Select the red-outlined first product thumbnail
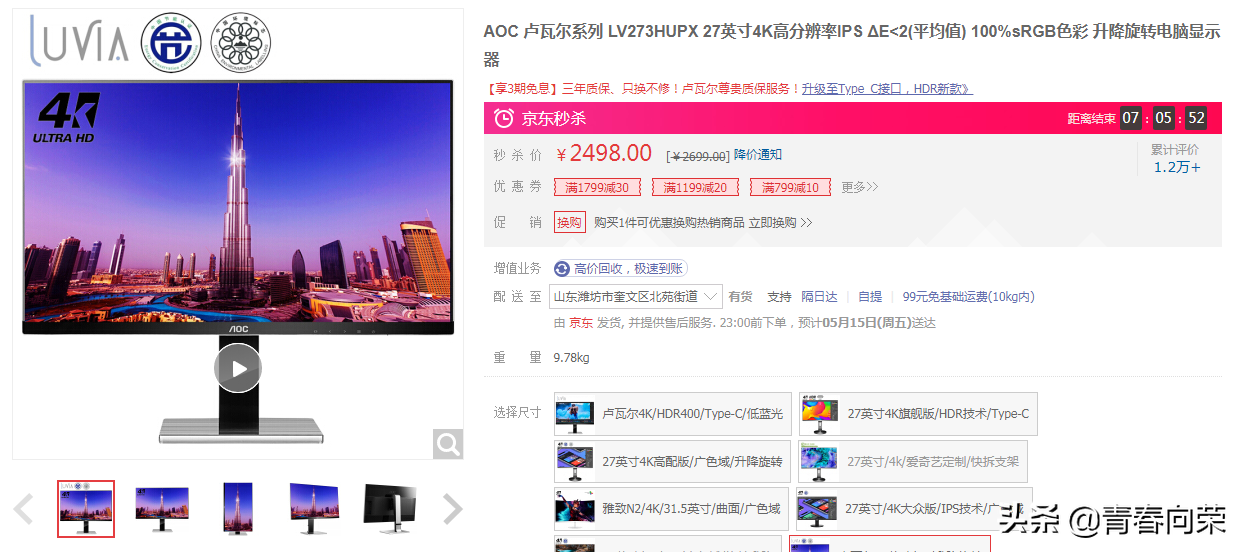 (86, 509)
